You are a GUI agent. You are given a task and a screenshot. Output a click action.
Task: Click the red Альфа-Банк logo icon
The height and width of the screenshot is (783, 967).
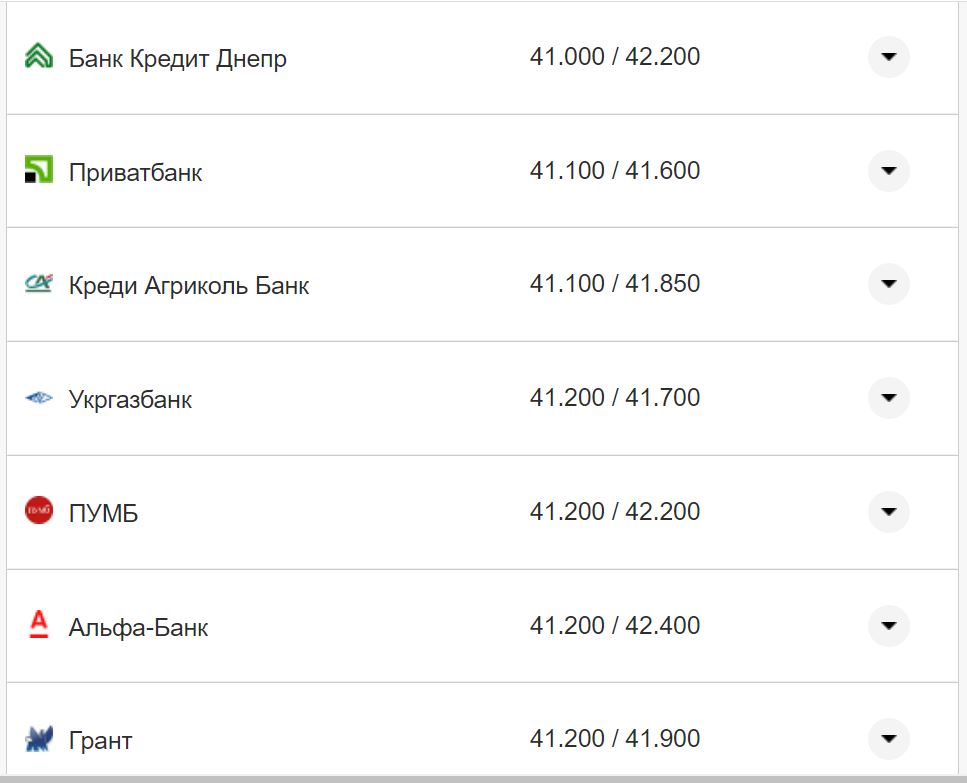click(38, 626)
